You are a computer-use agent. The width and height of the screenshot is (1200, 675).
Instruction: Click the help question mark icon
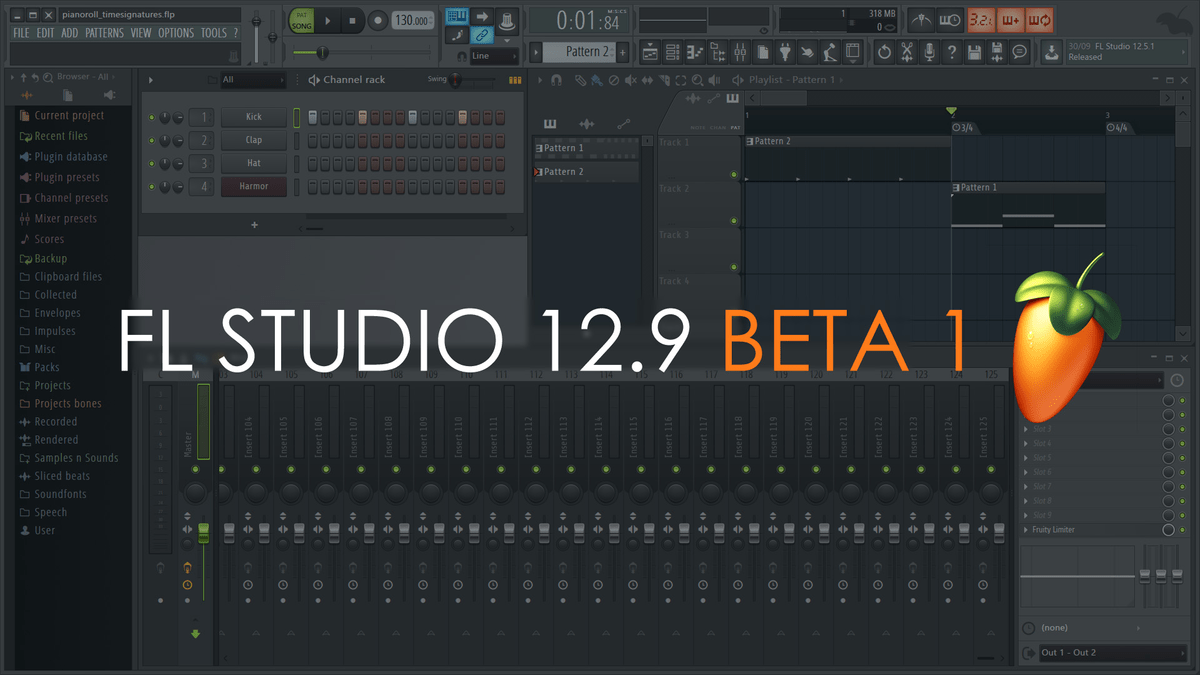pos(951,52)
